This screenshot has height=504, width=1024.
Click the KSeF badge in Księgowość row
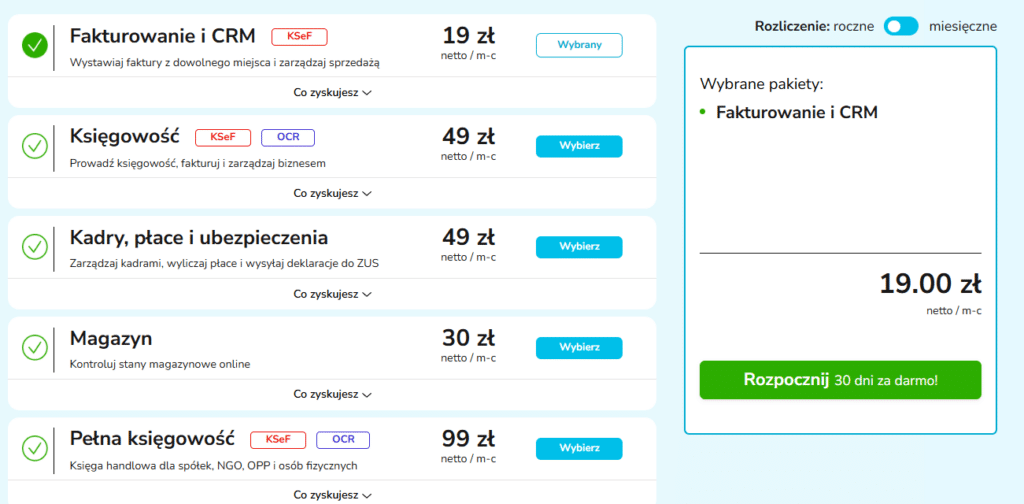coord(222,137)
